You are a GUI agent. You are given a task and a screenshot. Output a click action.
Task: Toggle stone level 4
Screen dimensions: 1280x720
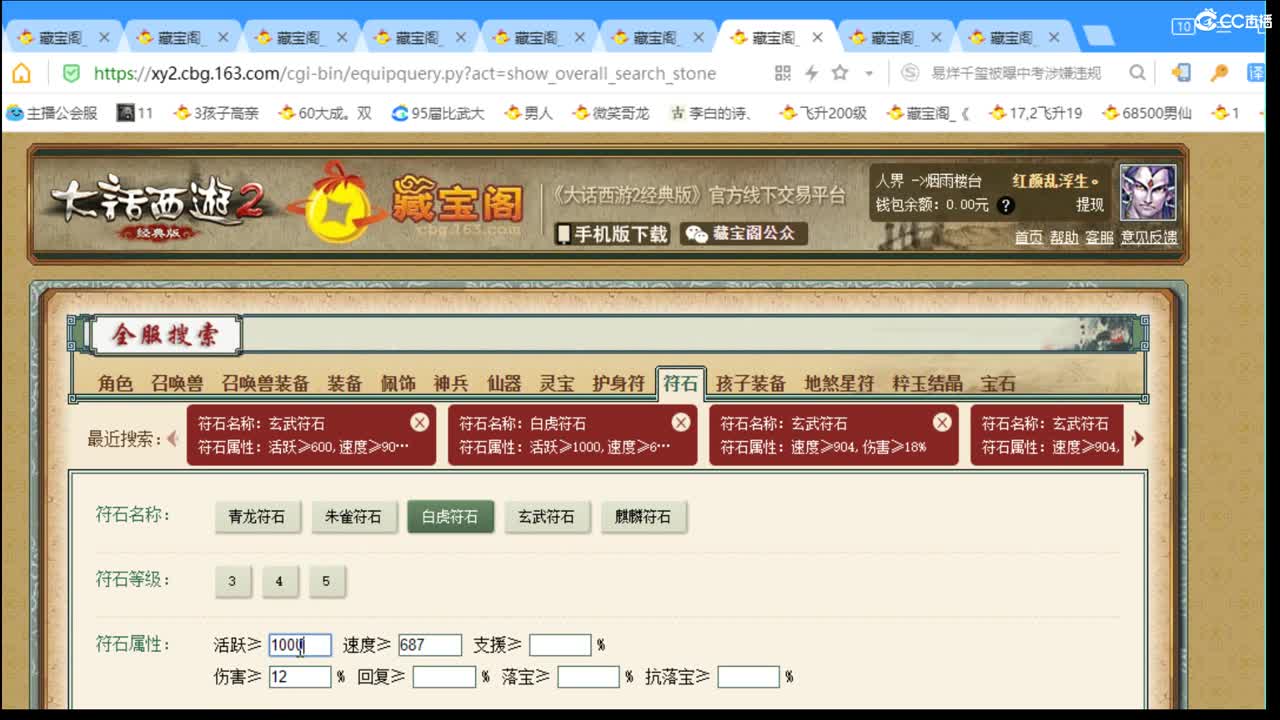279,581
